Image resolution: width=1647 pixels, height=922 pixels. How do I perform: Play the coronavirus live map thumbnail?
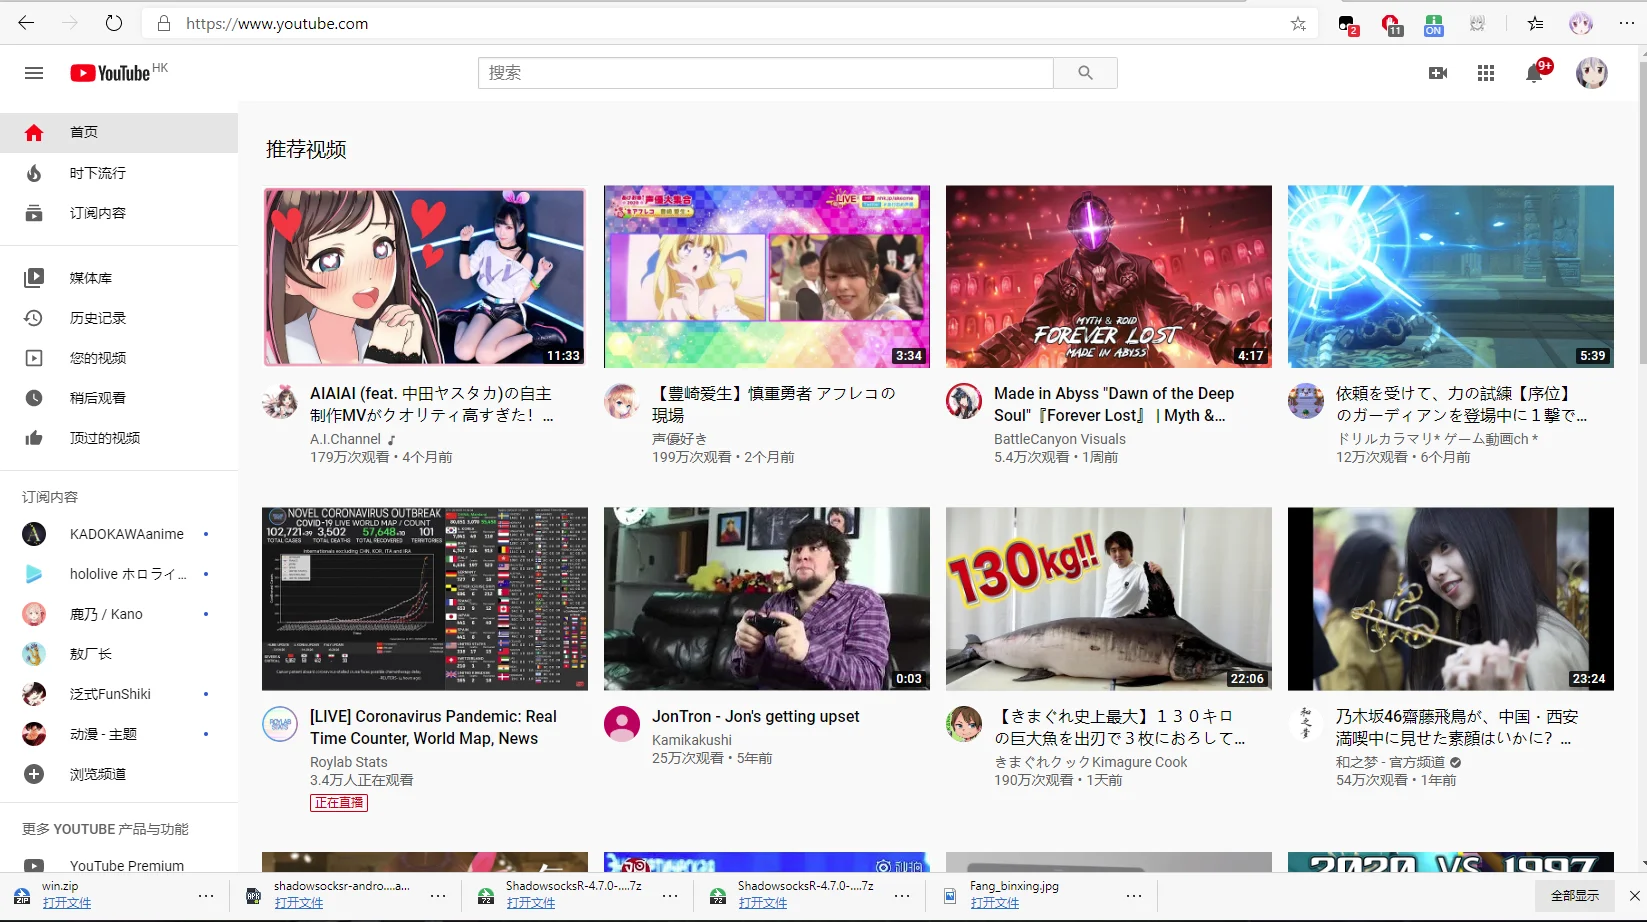[x=425, y=599]
